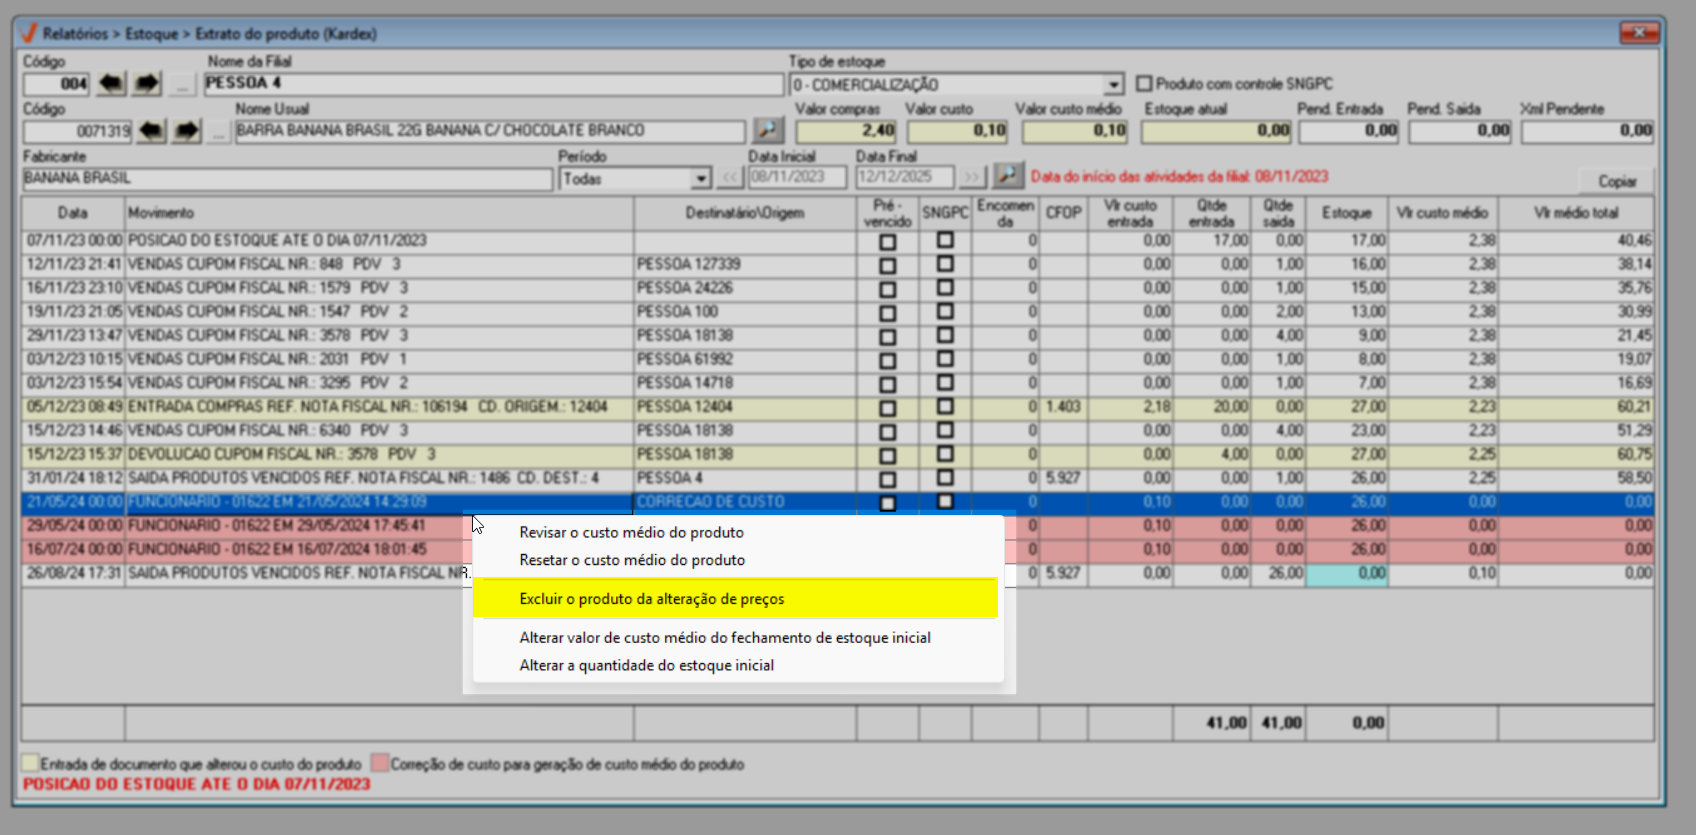Image resolution: width=1696 pixels, height=835 pixels.
Task: Click the << previous period button
Action: click(730, 178)
